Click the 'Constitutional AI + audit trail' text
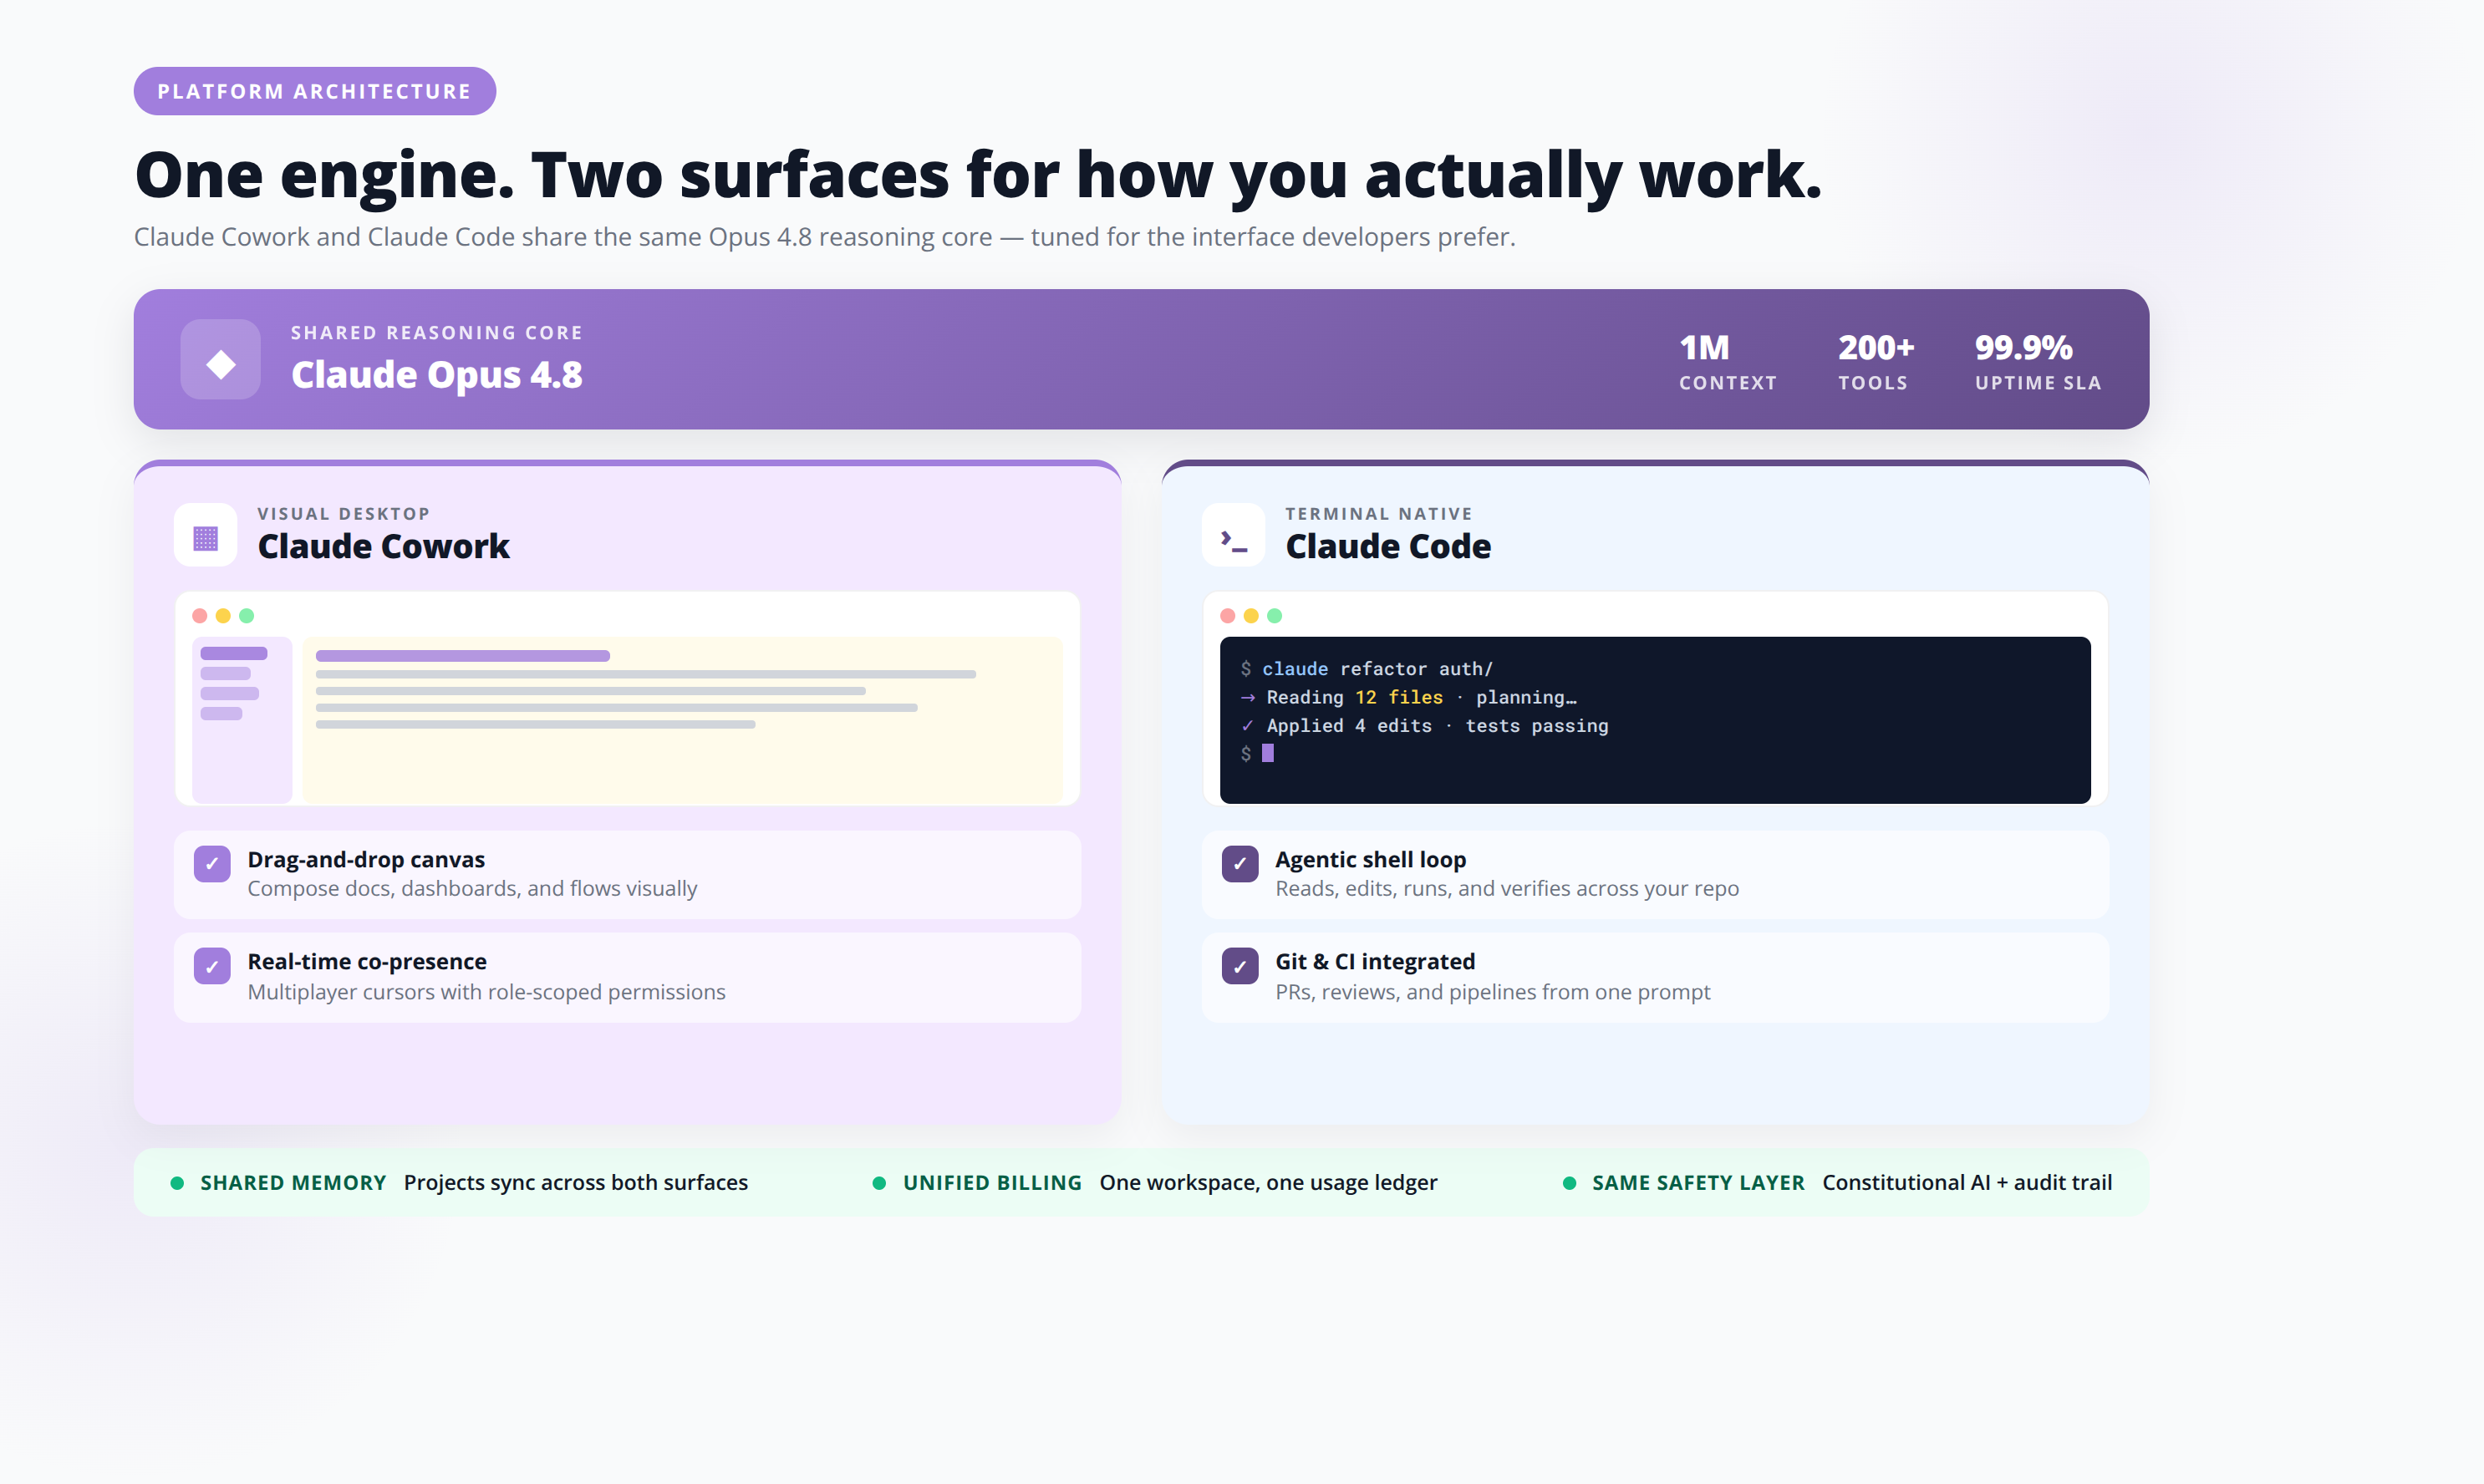 1967,1183
